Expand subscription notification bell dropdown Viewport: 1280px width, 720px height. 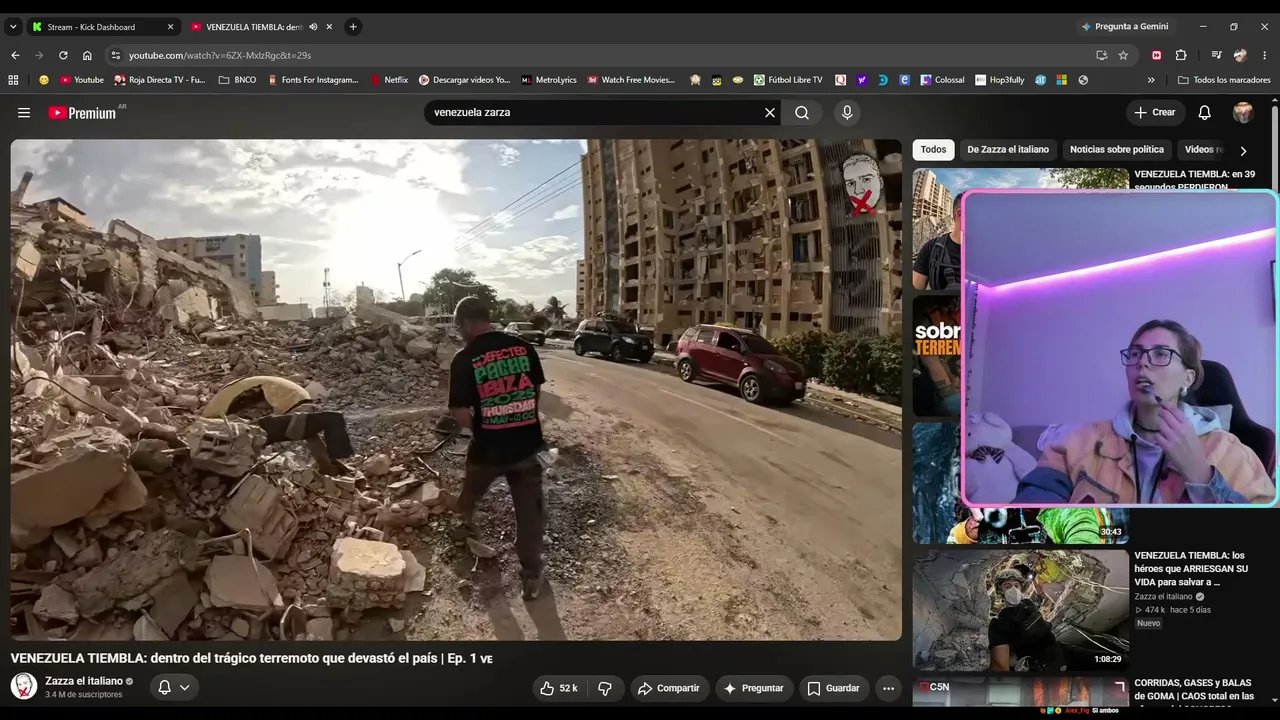pyautogui.click(x=174, y=687)
